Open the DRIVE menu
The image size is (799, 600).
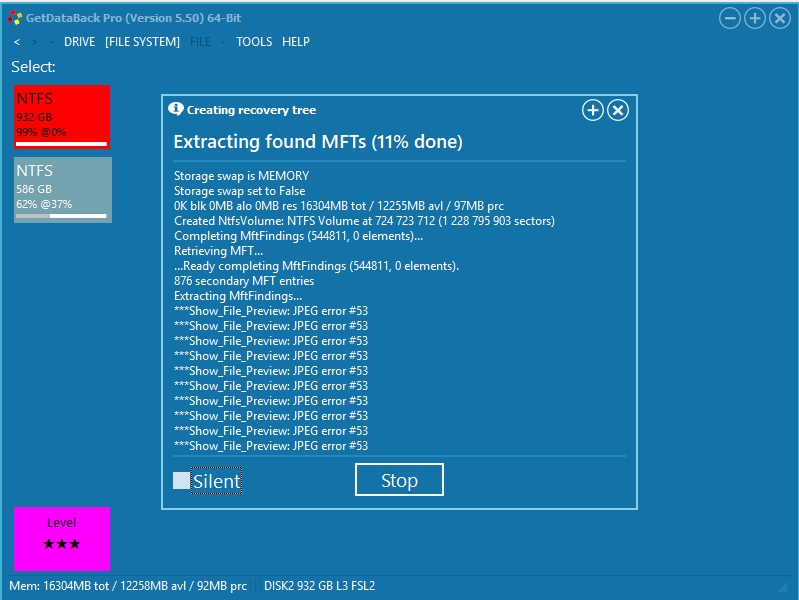tap(79, 42)
